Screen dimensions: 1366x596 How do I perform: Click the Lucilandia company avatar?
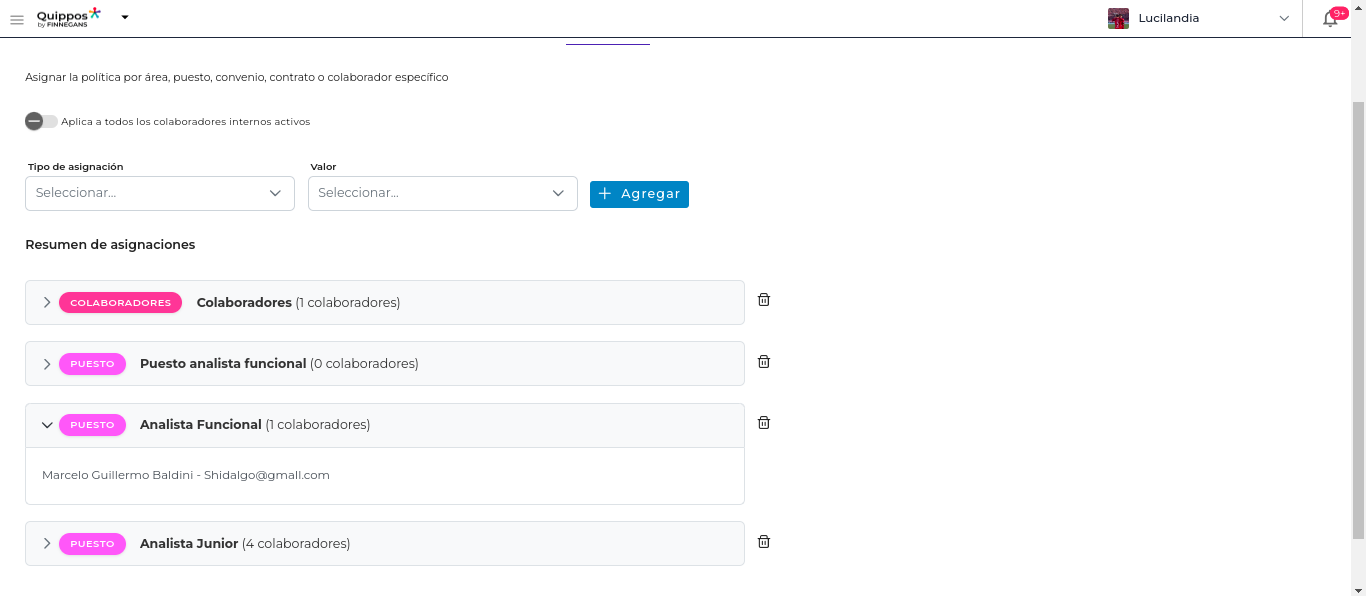[1118, 18]
